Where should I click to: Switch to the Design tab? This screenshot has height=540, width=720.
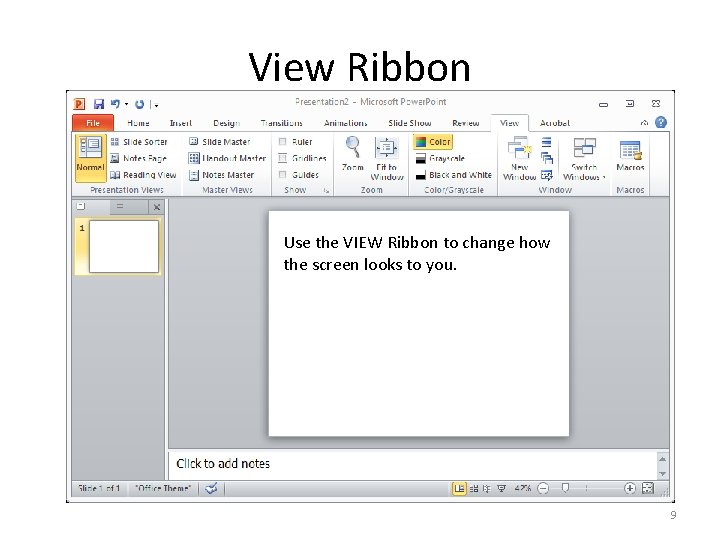(226, 123)
